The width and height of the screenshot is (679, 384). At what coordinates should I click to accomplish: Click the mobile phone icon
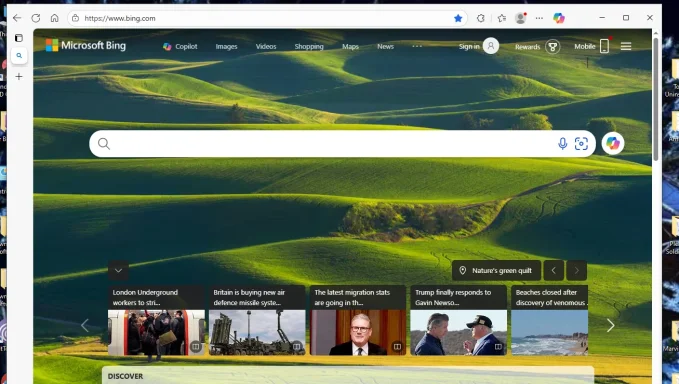tap(605, 45)
